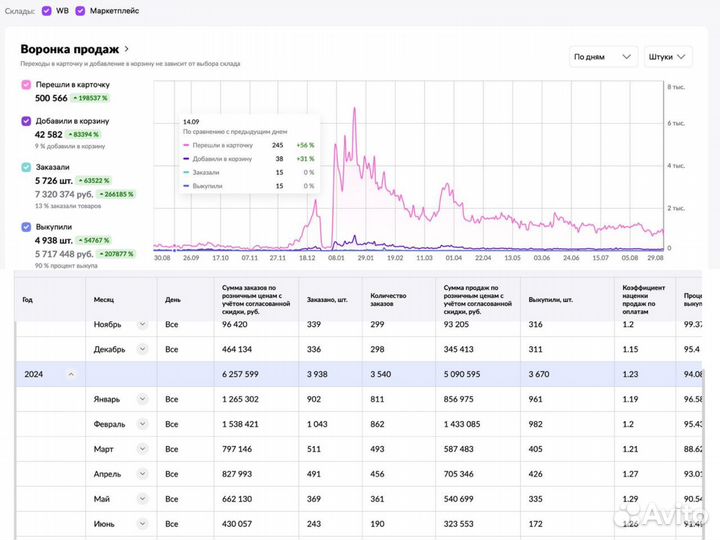
Task: Toggle the Добавили в корзину series checkbox
Action: [27, 121]
